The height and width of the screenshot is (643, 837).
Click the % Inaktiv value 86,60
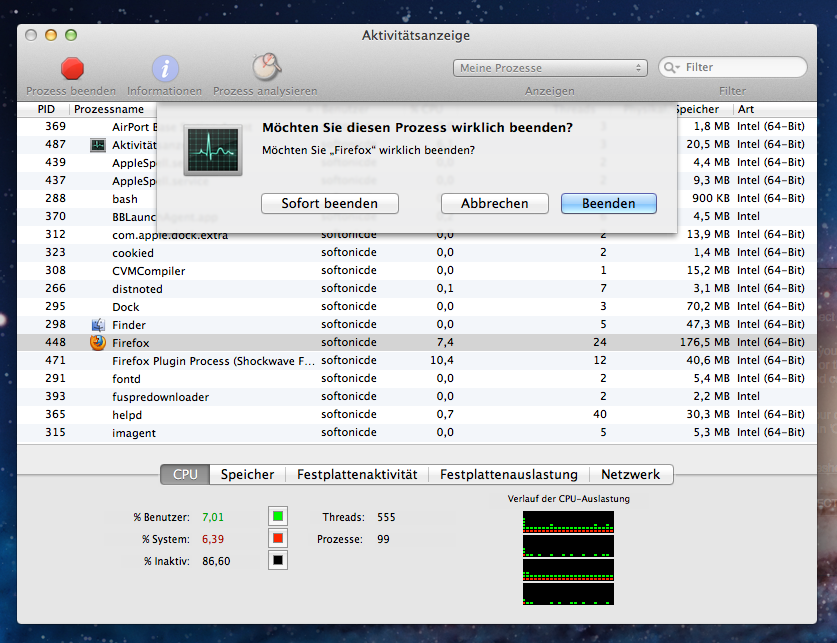click(x=216, y=561)
